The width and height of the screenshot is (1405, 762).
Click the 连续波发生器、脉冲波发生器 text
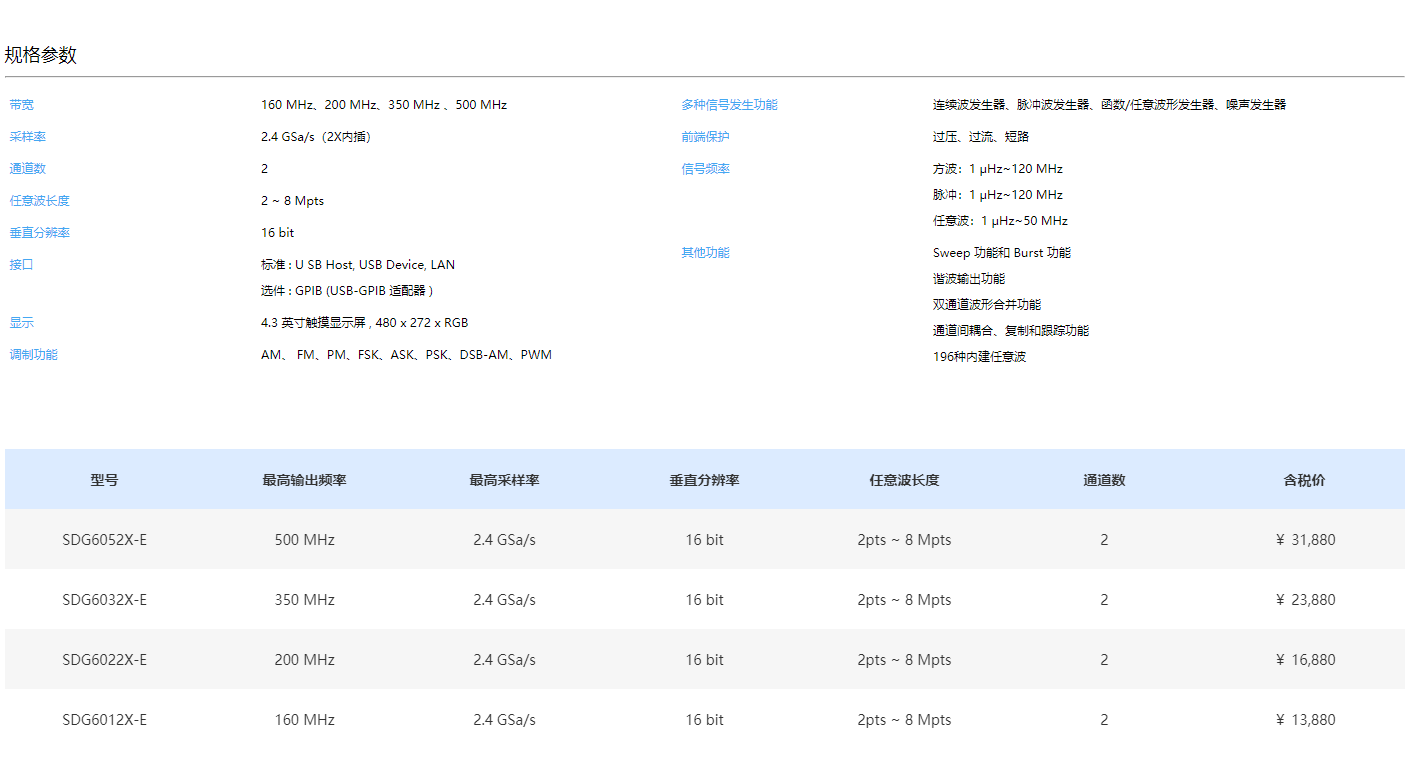(x=1109, y=105)
